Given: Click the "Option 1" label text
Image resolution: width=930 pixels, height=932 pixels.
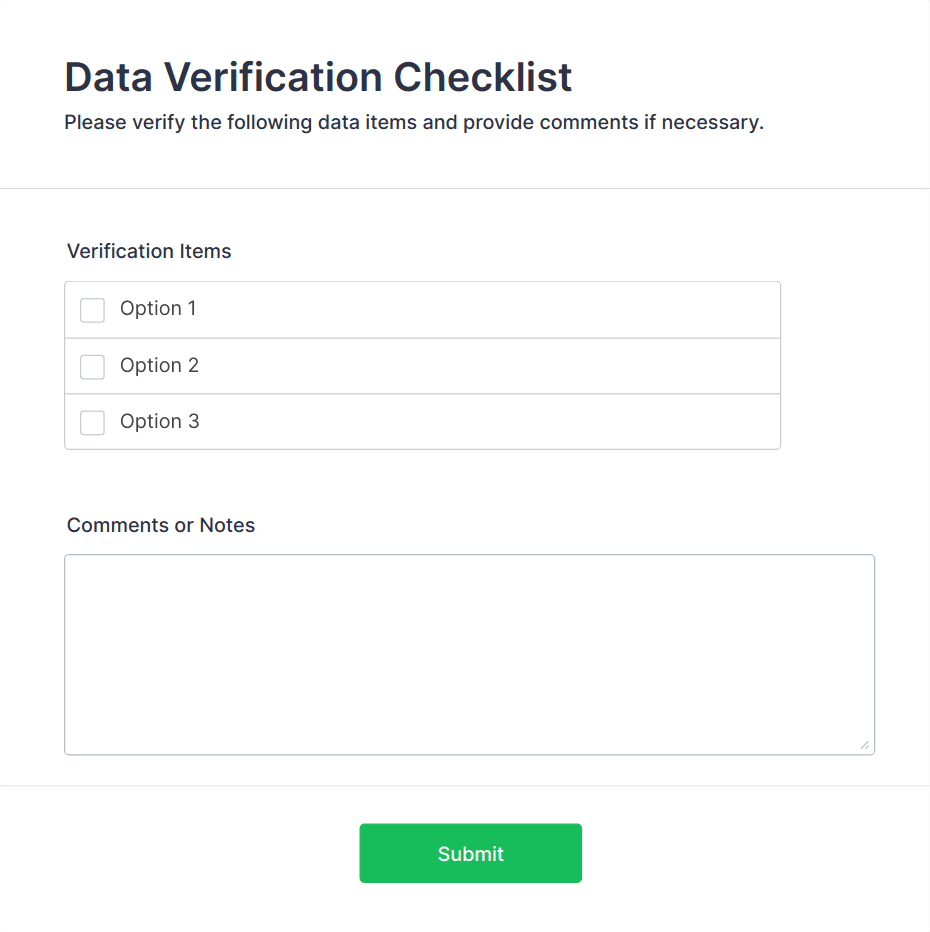Looking at the screenshot, I should click(x=158, y=309).
